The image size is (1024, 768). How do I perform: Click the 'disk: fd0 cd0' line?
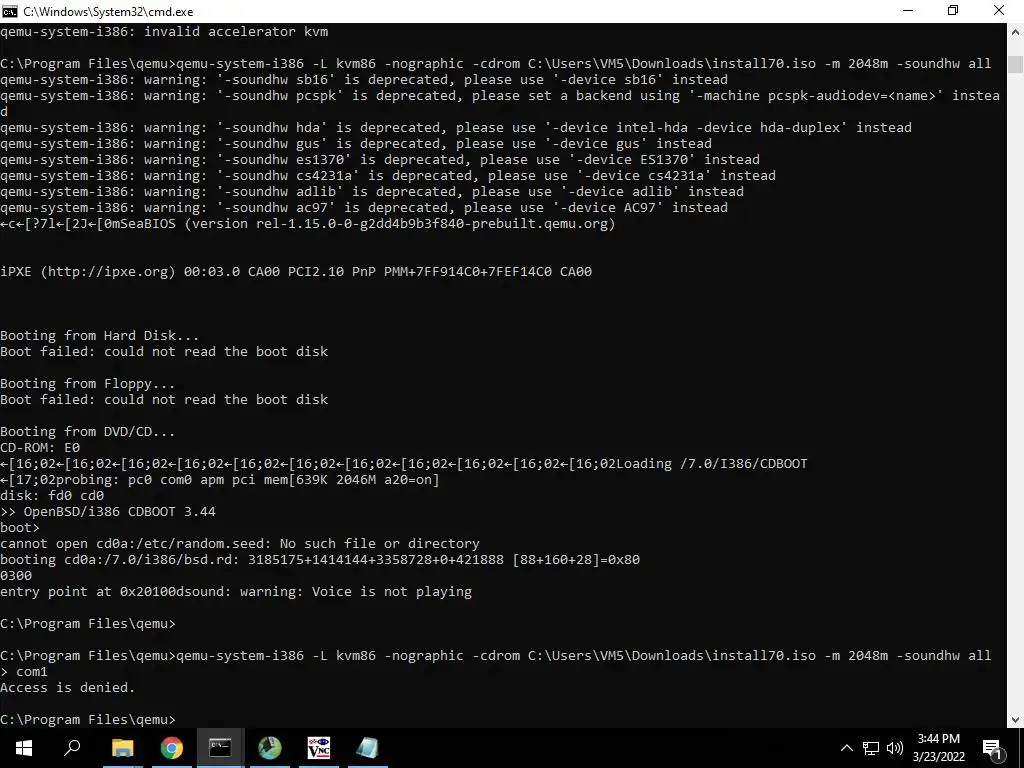click(x=52, y=495)
